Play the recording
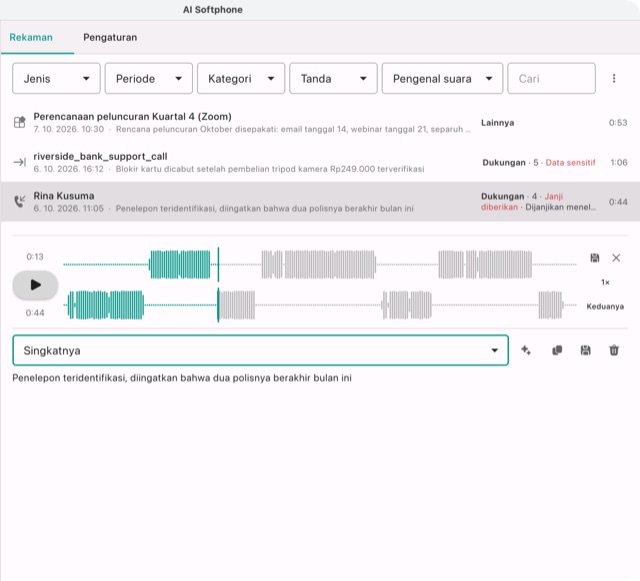 coord(35,285)
